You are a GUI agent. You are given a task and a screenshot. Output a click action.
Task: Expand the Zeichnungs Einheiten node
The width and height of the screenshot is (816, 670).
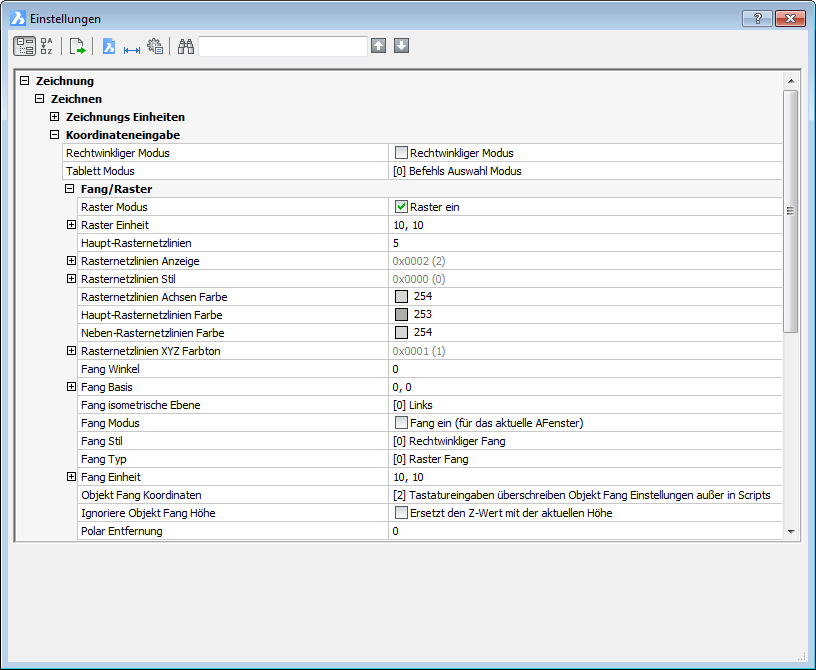pyautogui.click(x=55, y=117)
